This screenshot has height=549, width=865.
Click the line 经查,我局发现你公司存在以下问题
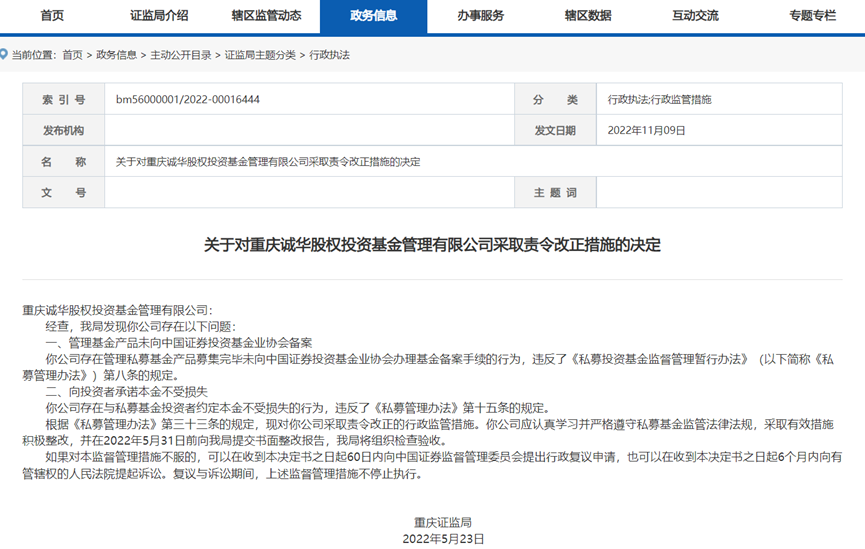(x=140, y=327)
